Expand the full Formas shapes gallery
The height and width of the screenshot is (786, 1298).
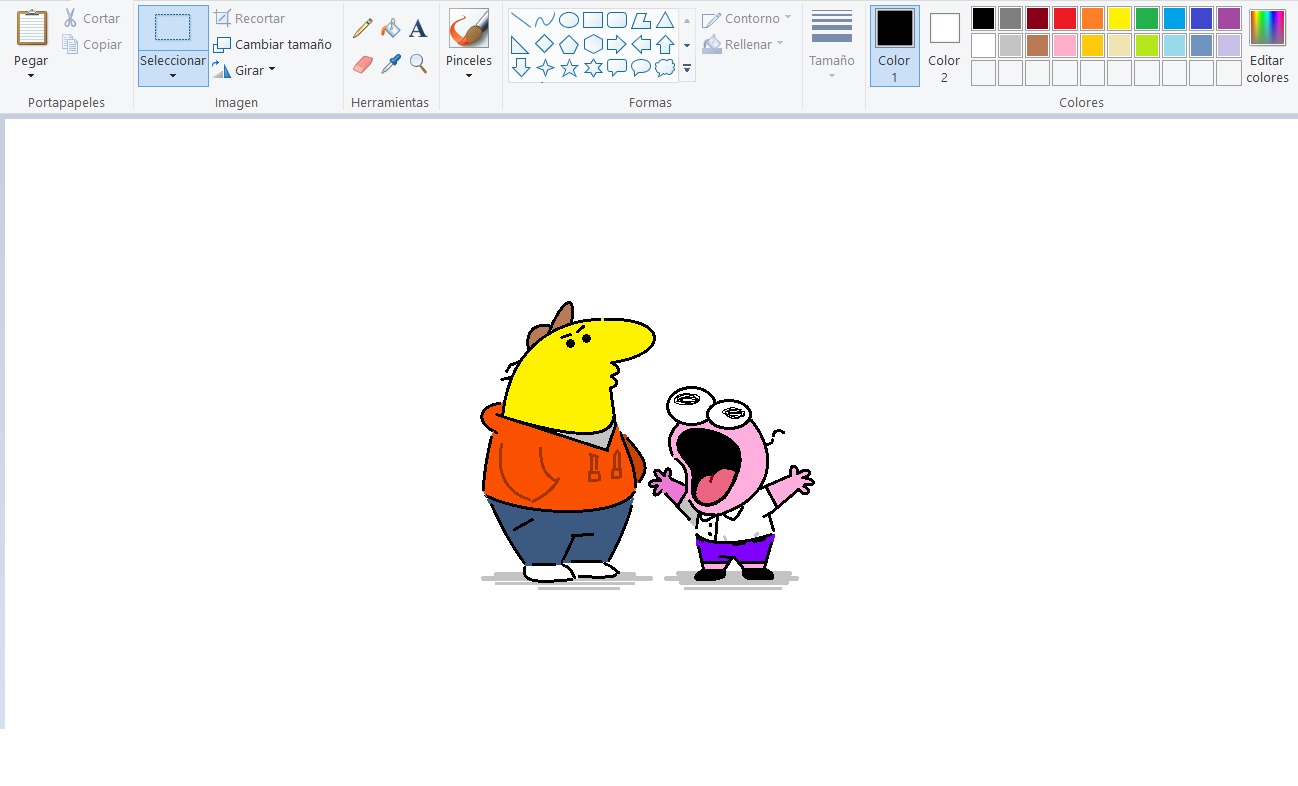click(x=687, y=69)
